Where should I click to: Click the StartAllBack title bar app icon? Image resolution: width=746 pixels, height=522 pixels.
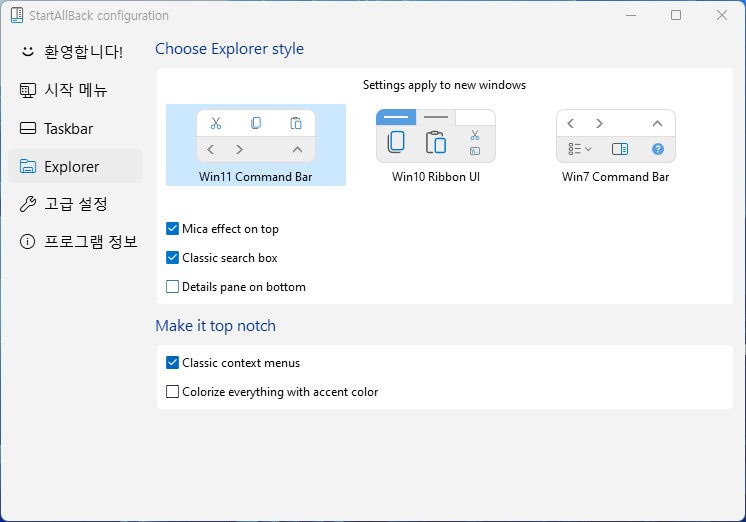(x=17, y=15)
